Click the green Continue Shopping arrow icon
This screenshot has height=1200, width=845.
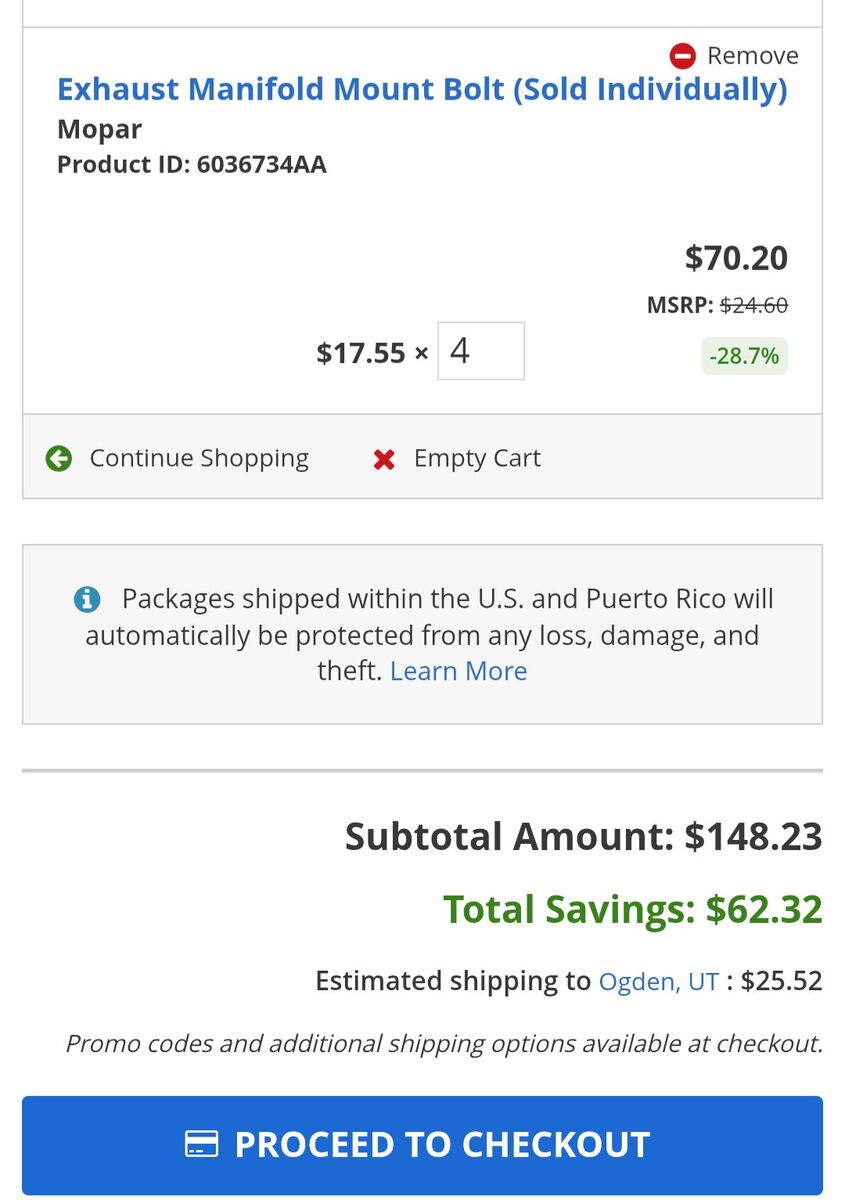tap(59, 458)
